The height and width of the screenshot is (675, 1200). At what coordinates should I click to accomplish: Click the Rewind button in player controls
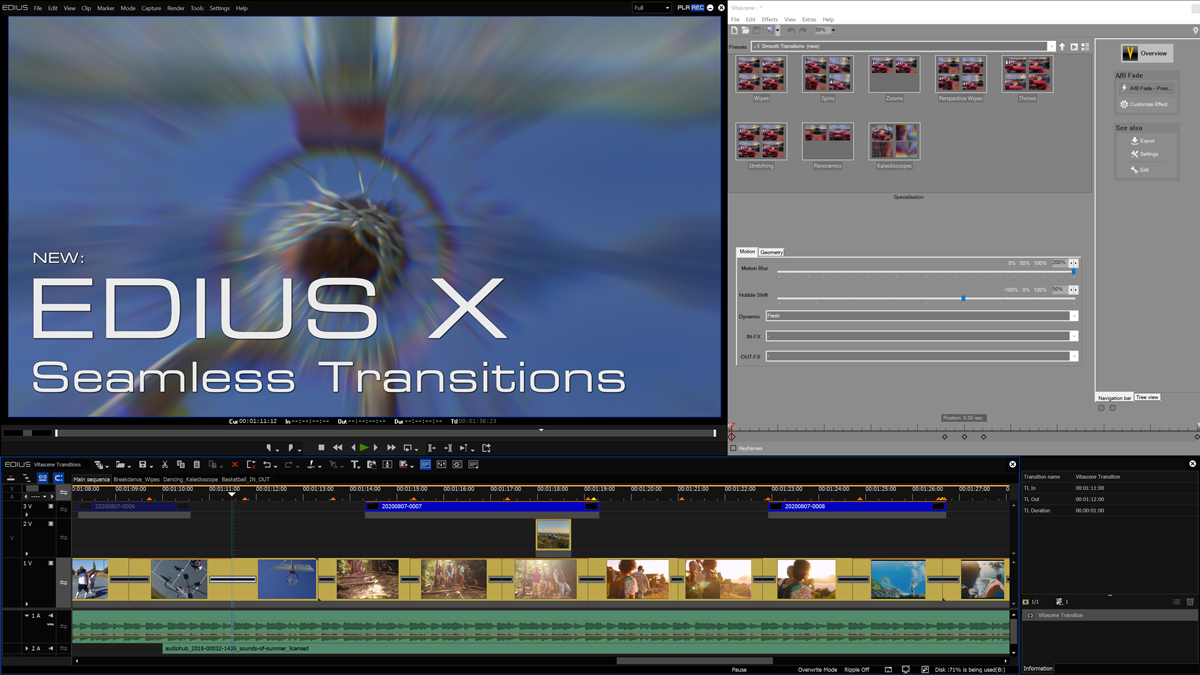pos(337,447)
